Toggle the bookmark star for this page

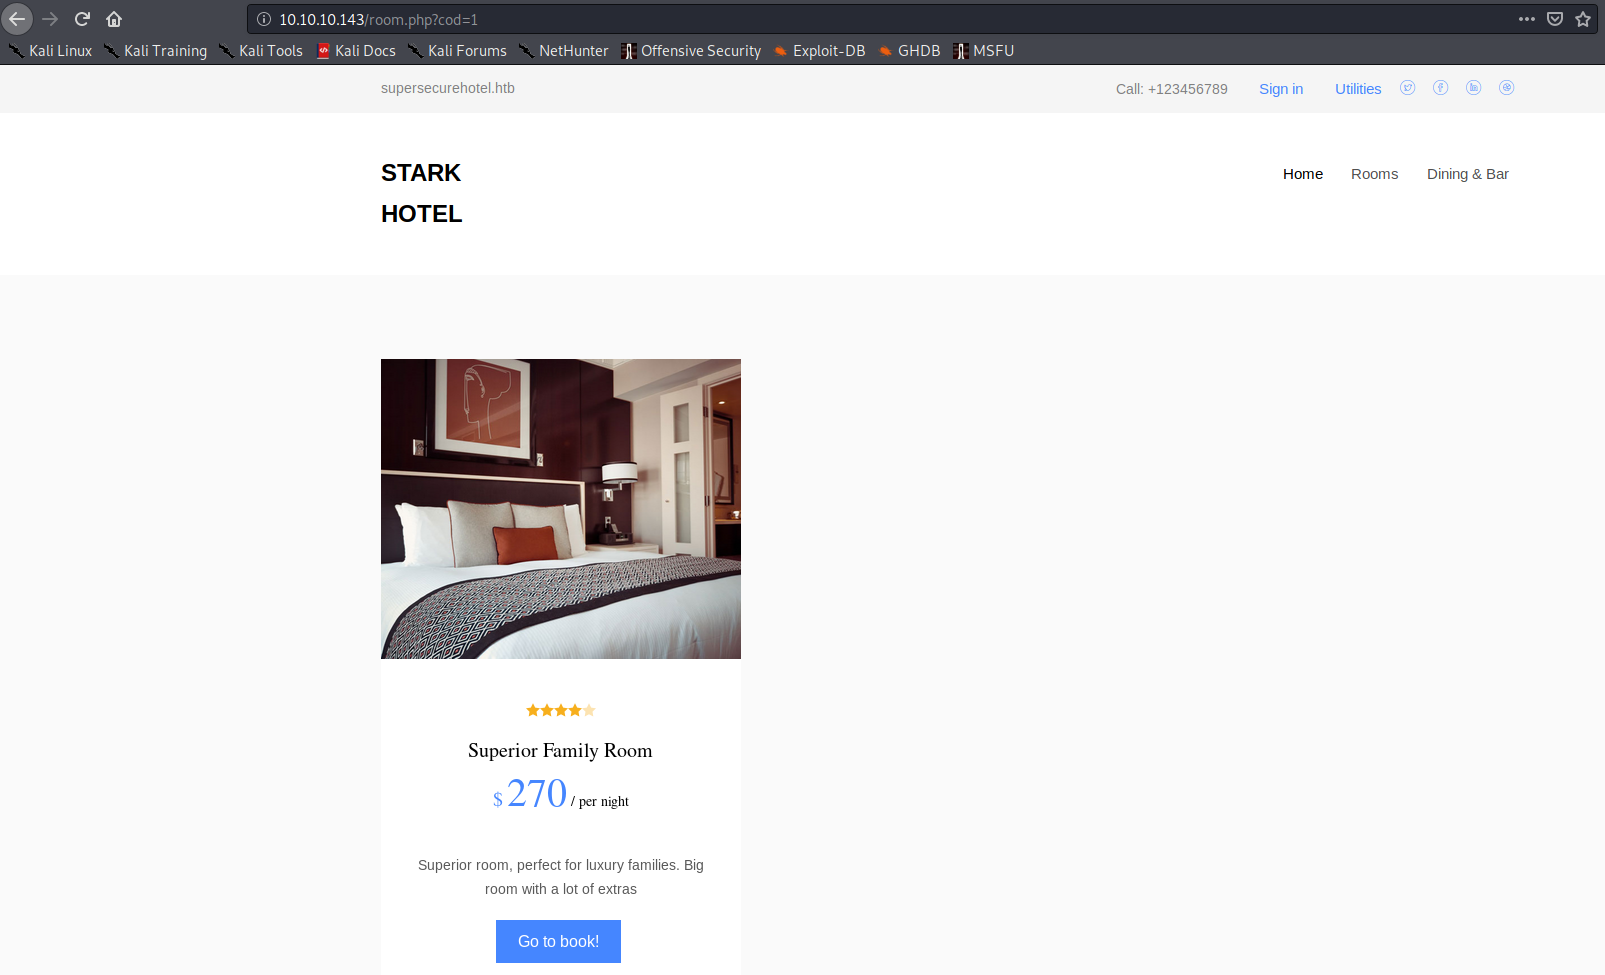[x=1582, y=19]
